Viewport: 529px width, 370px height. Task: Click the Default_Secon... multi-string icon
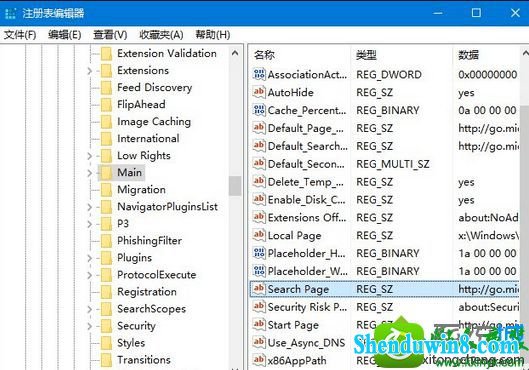(x=259, y=164)
